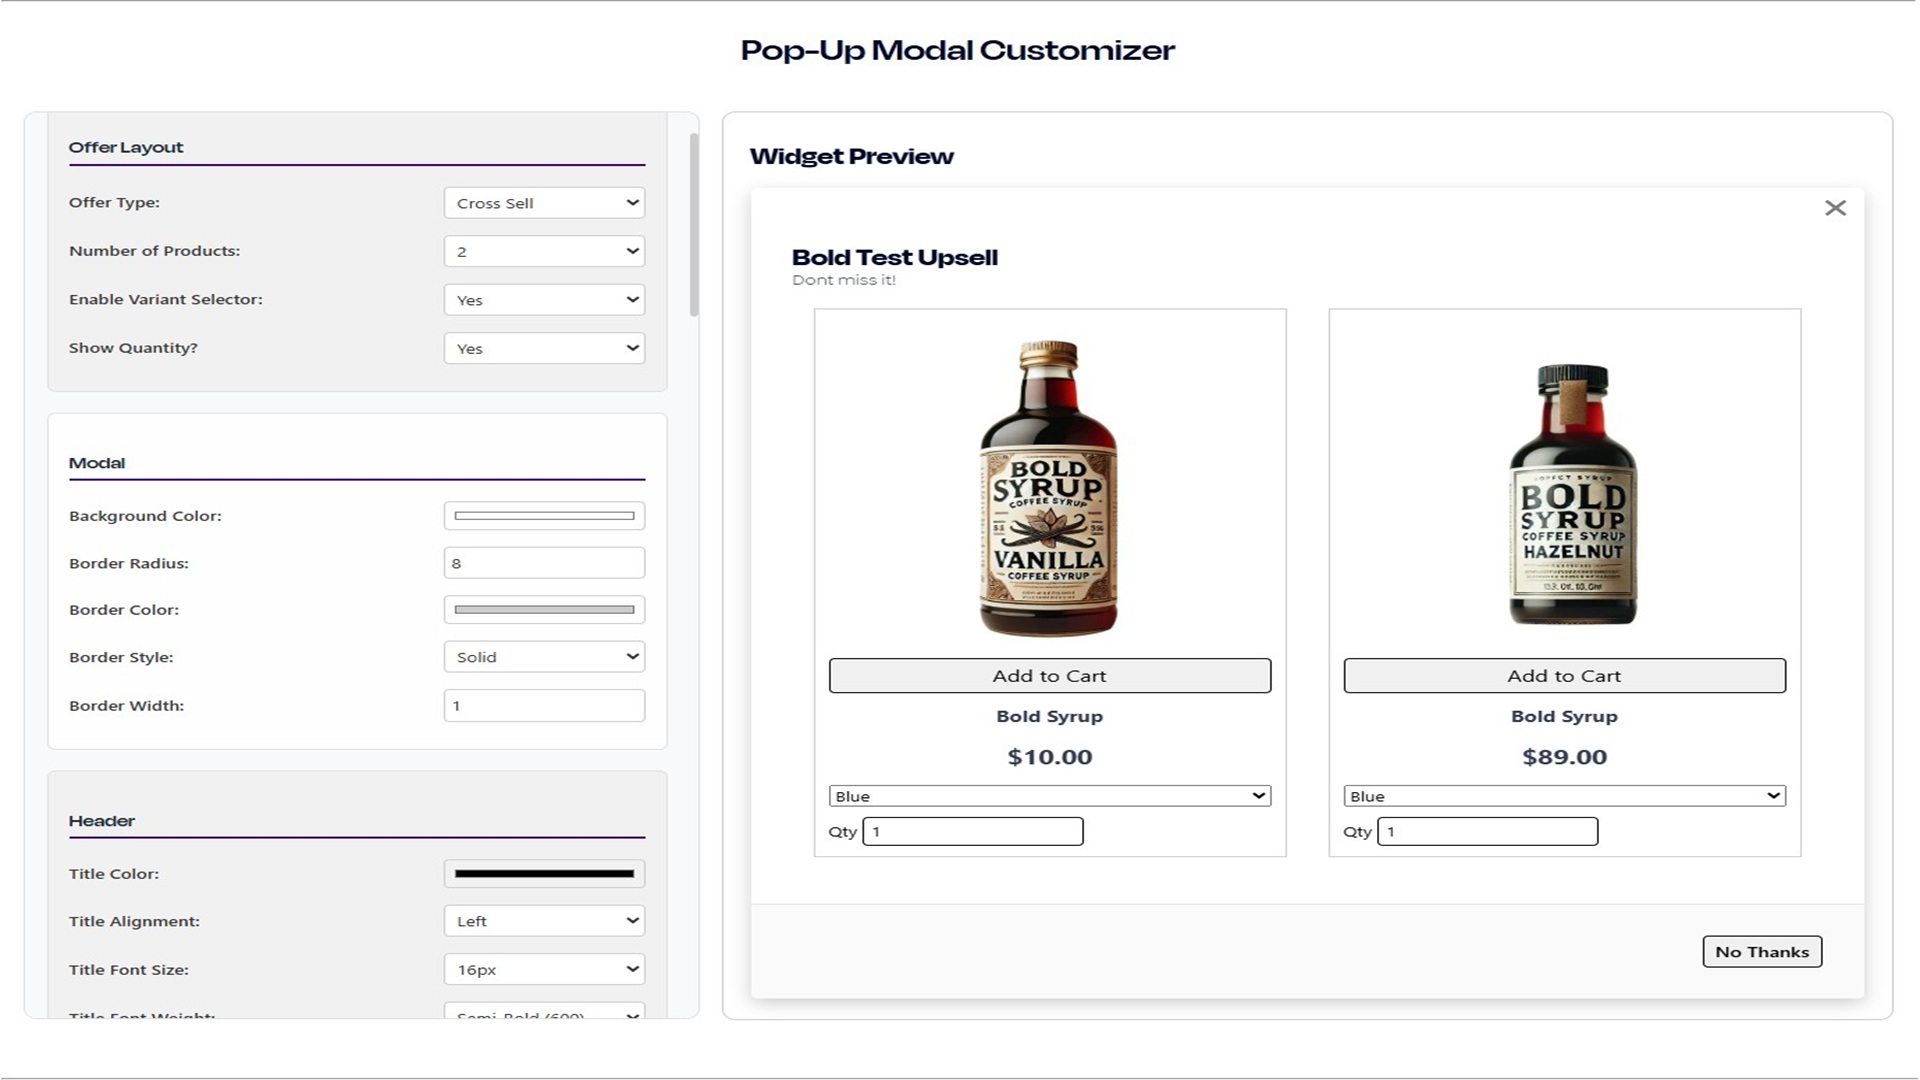1920x1080 pixels.
Task: Click the Vanilla syrup bottle image
Action: [1049, 488]
